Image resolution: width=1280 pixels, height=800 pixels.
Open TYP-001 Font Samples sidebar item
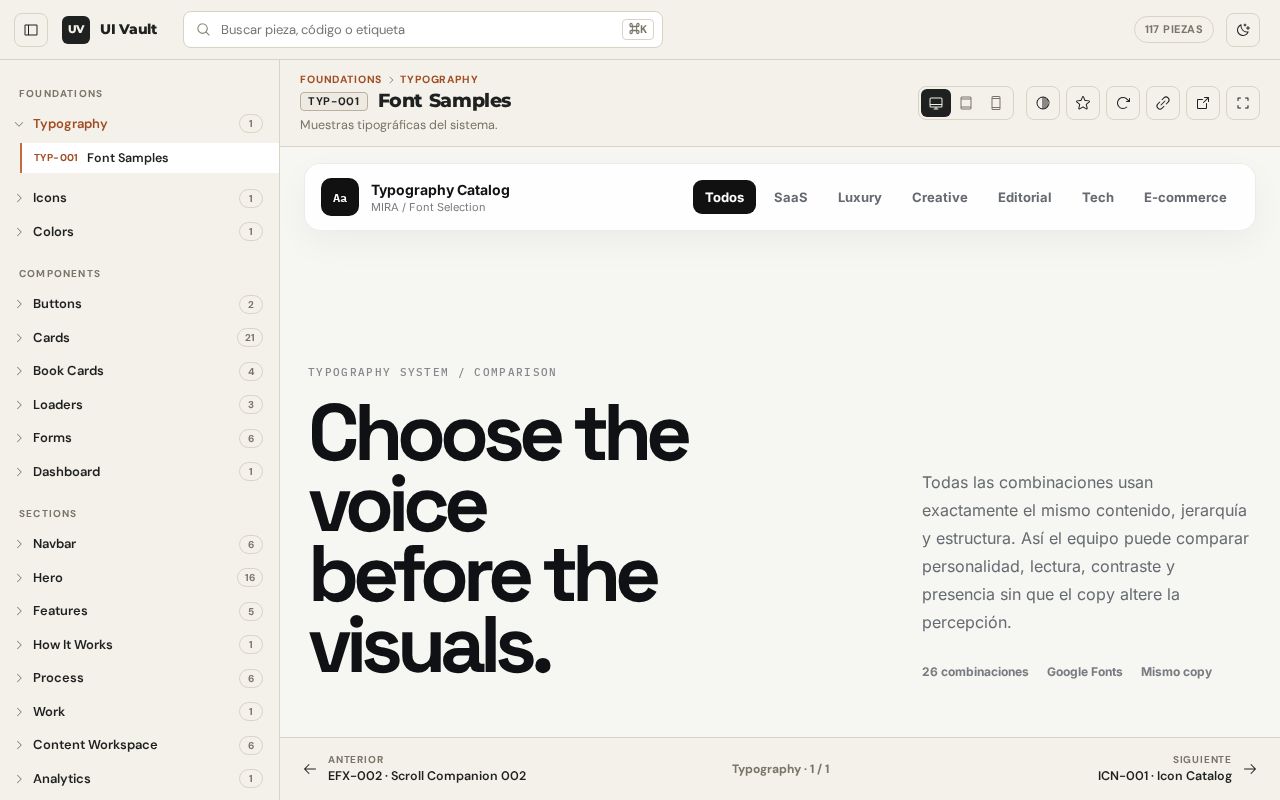click(150, 158)
